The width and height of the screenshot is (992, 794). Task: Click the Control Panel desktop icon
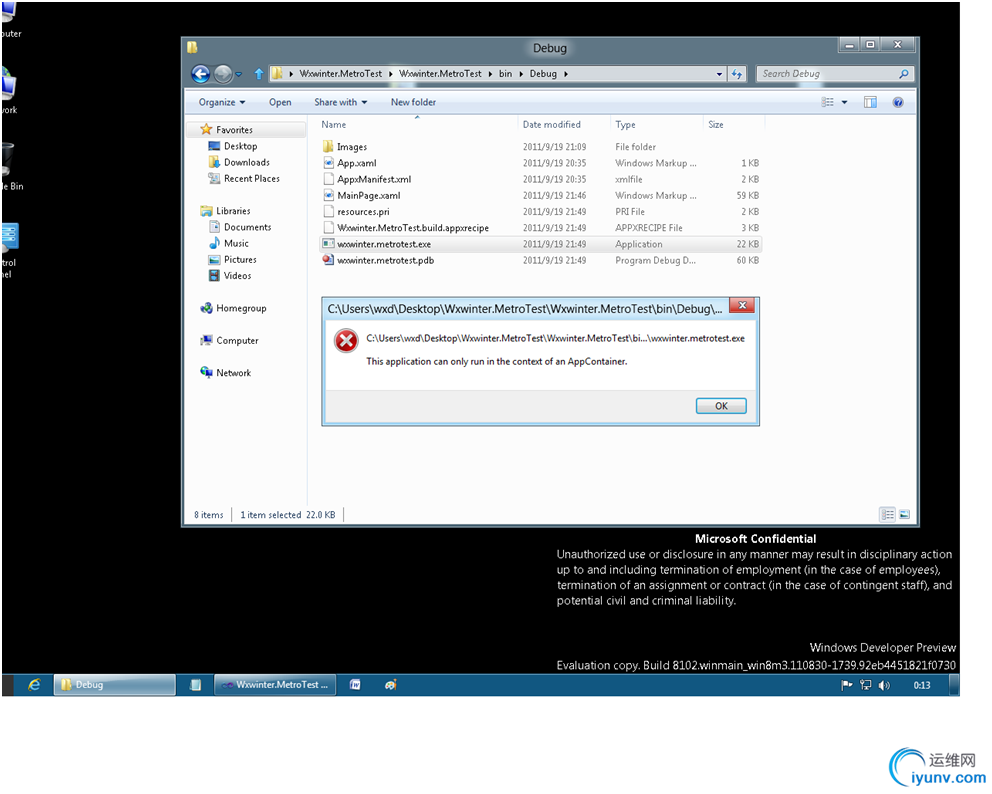tap(9, 249)
